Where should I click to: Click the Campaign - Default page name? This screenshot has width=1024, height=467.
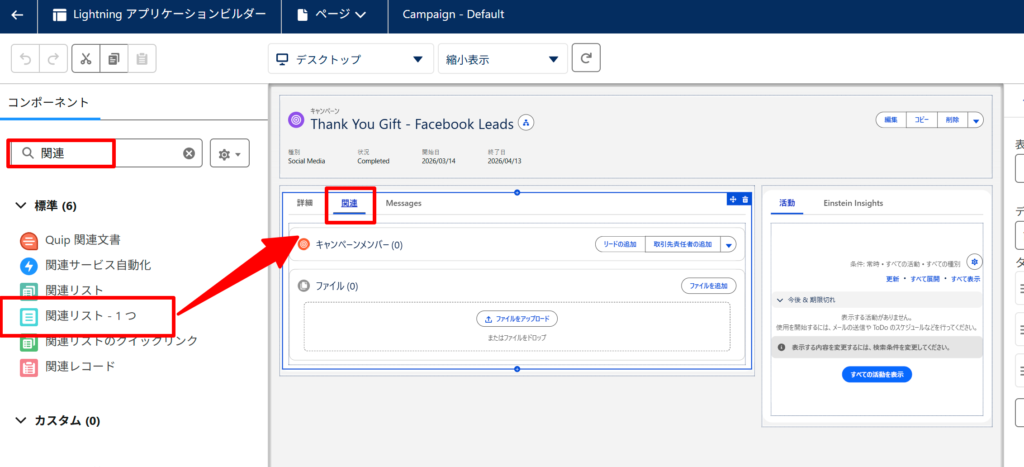click(x=453, y=14)
